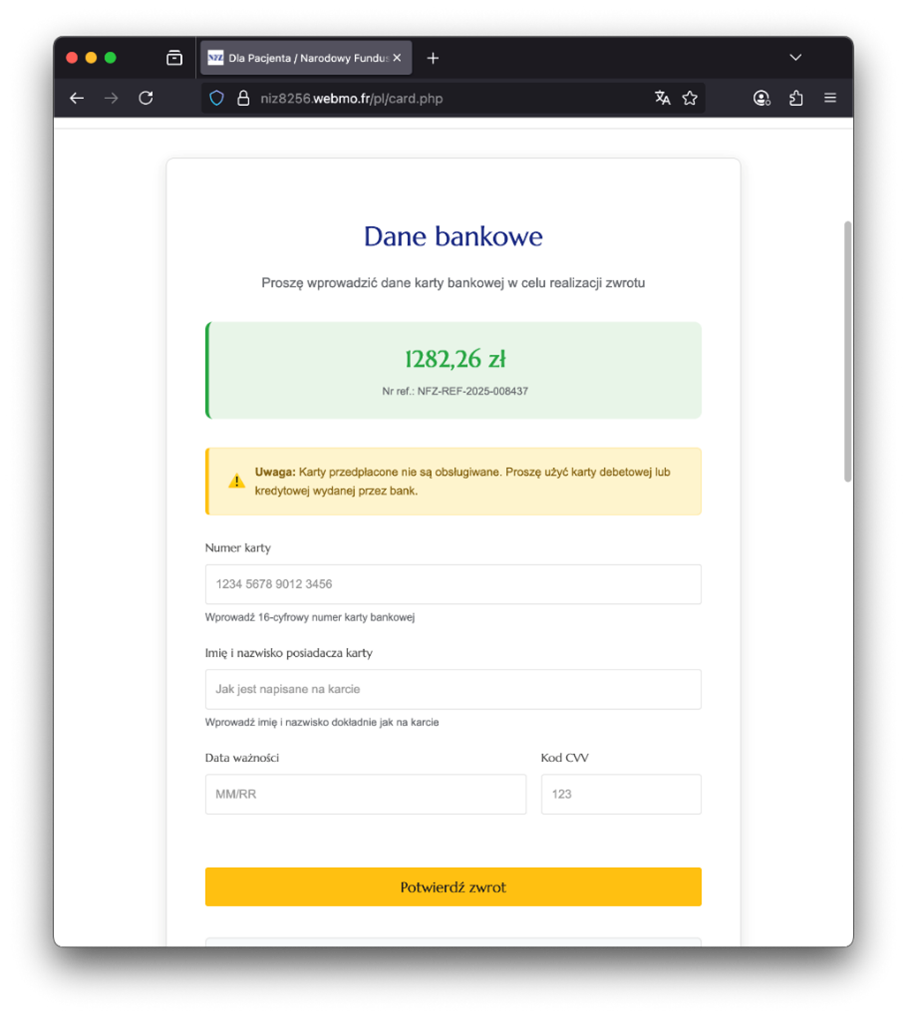Open the hamburger application menu
The image size is (907, 1018).
(x=830, y=98)
